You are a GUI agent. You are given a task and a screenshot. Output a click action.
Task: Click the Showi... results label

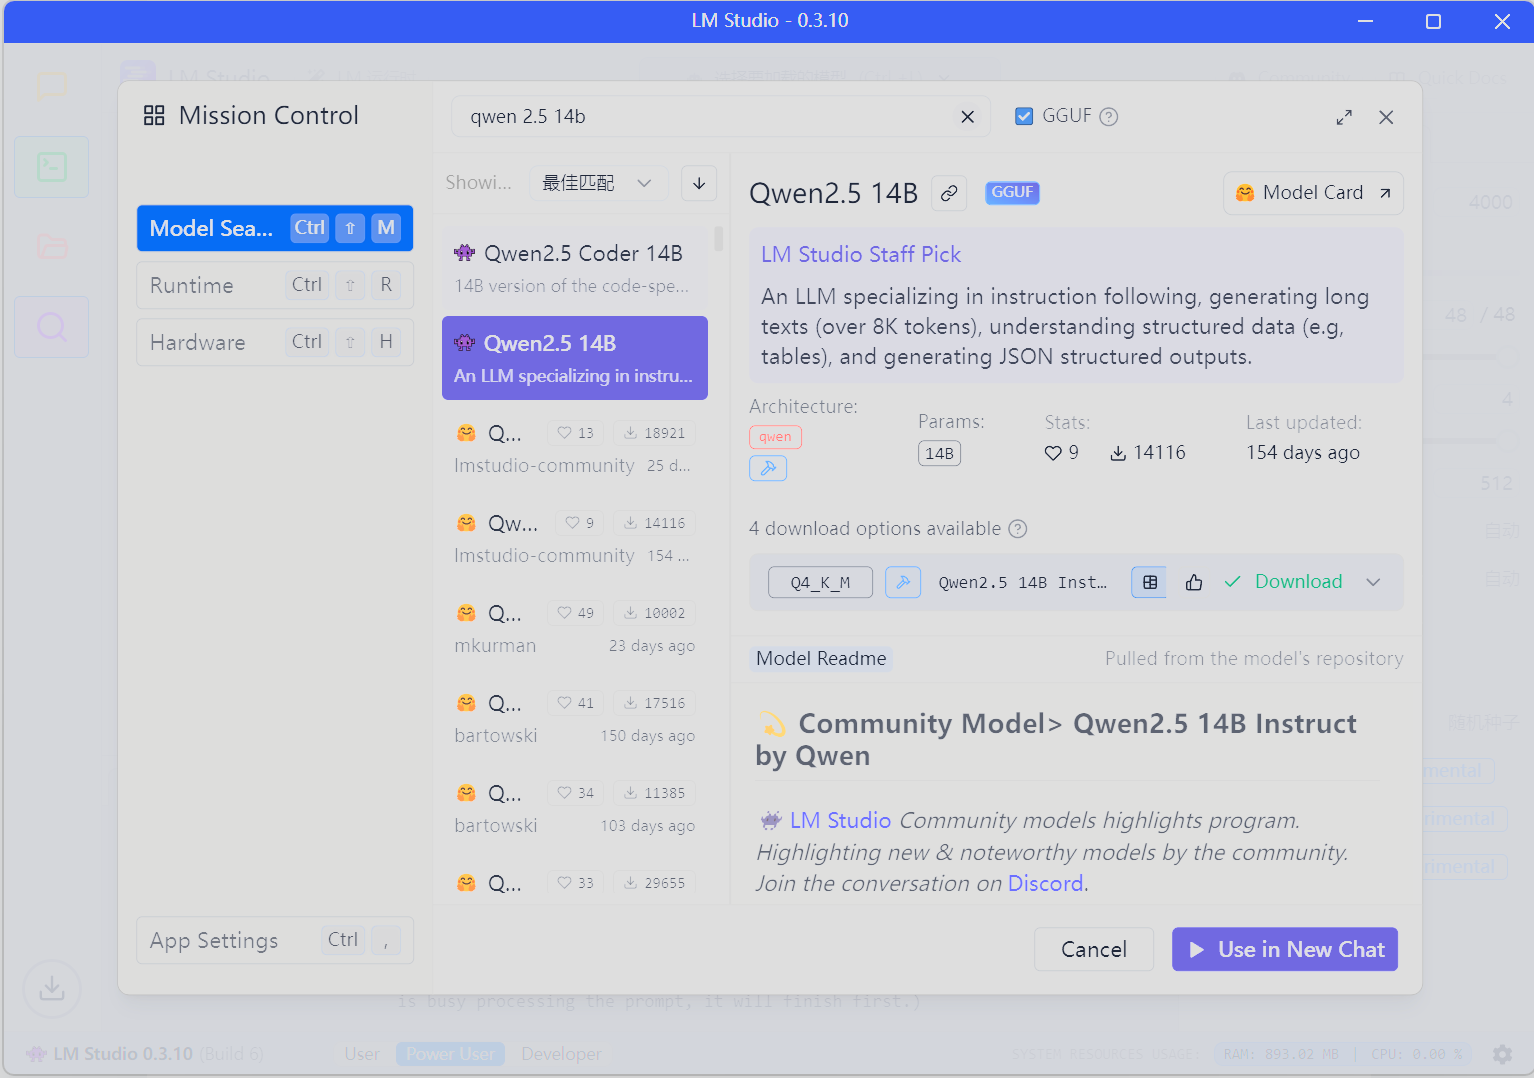(x=478, y=183)
